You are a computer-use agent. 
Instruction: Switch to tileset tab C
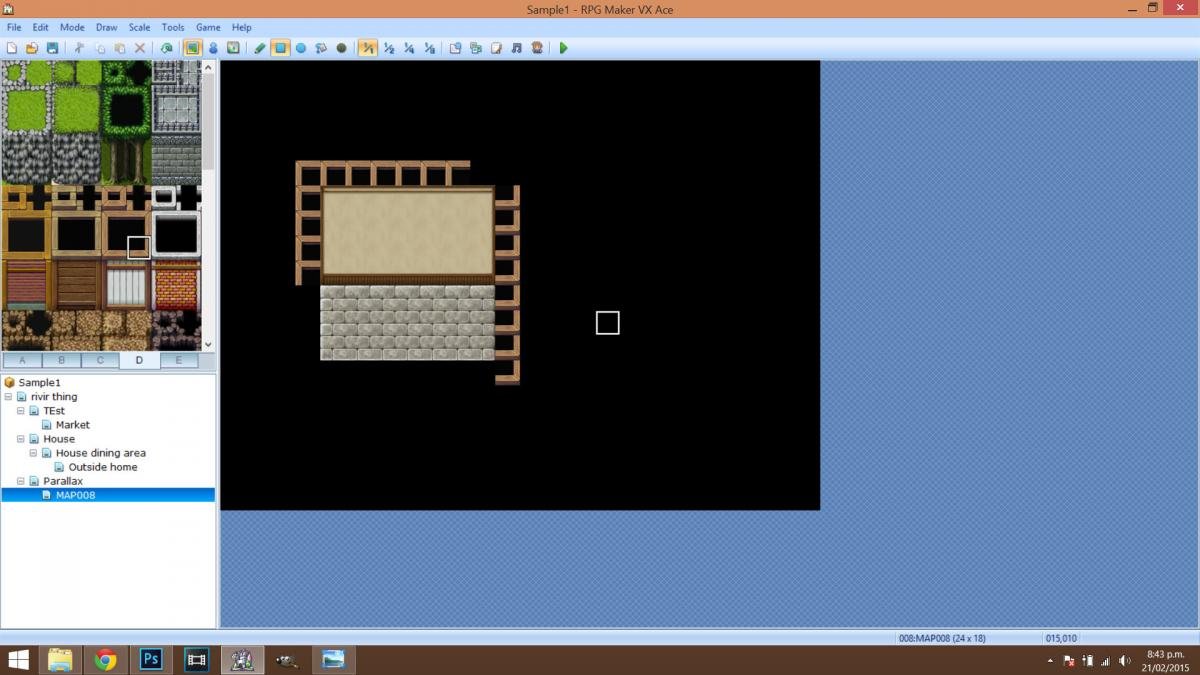[100, 360]
